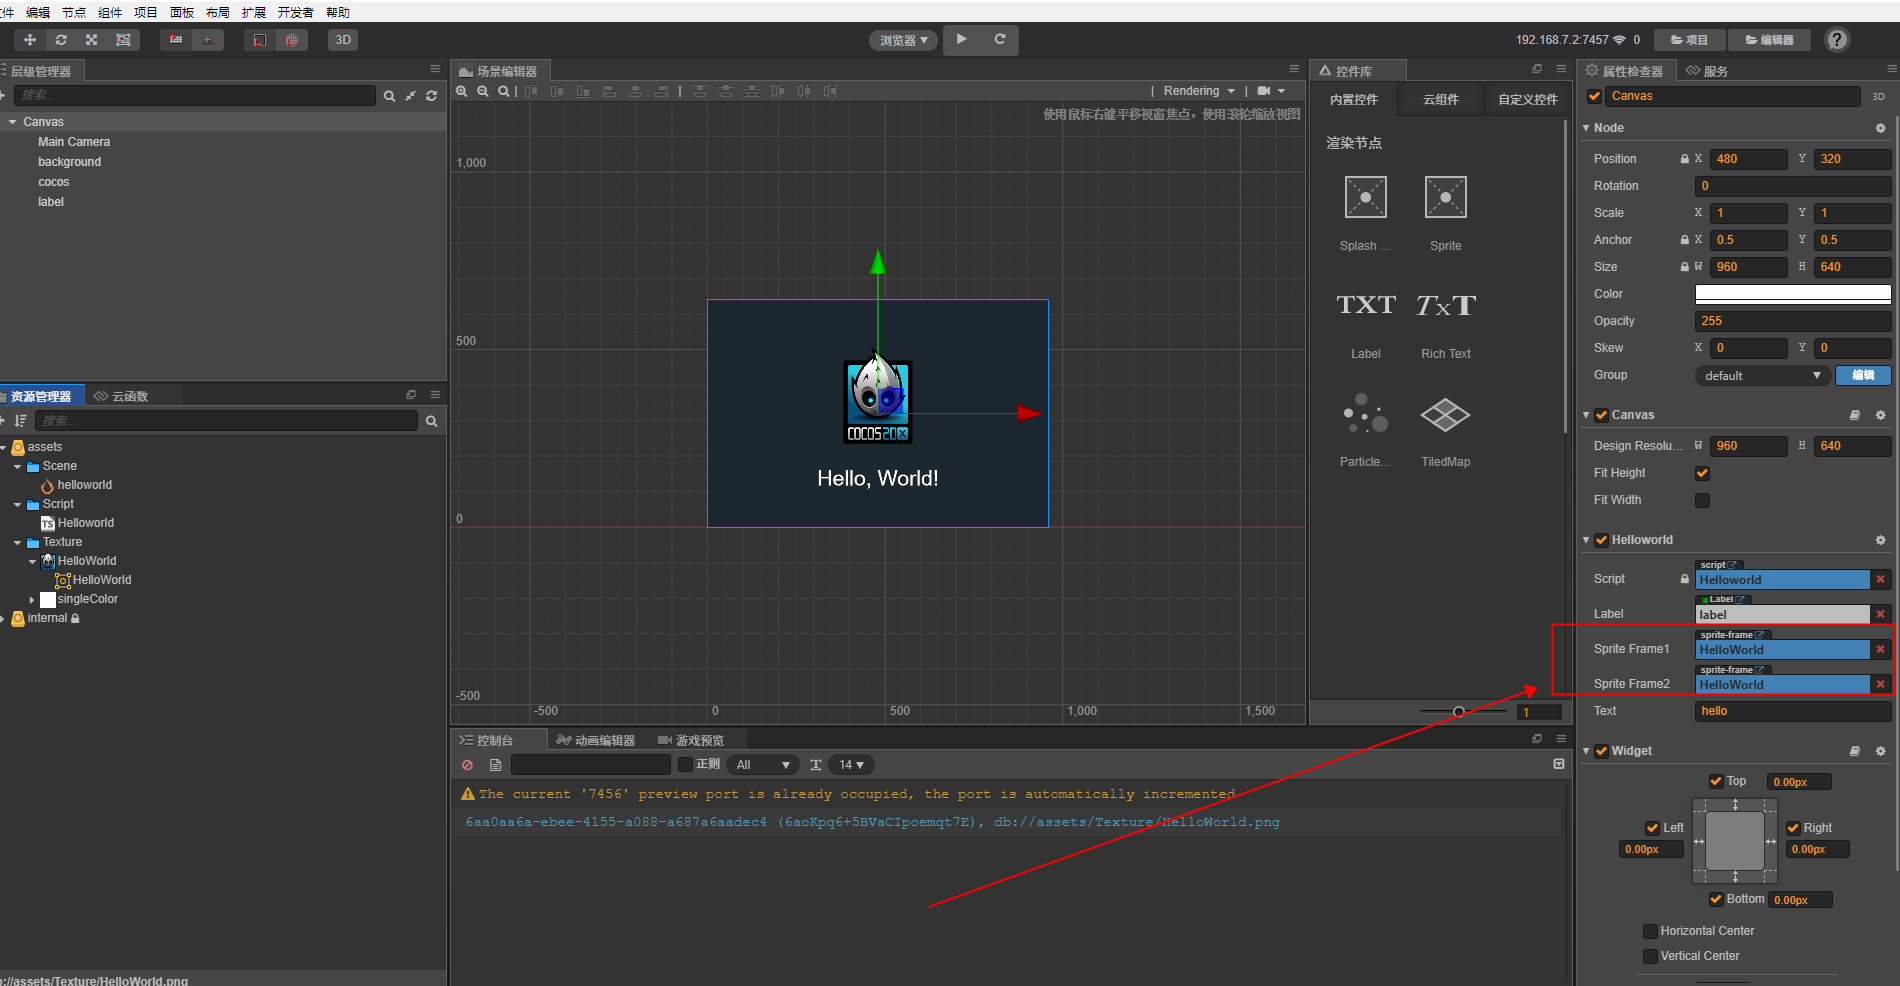The image size is (1900, 986).
Task: Remove the Sprite Frame1 reference
Action: coord(1880,650)
